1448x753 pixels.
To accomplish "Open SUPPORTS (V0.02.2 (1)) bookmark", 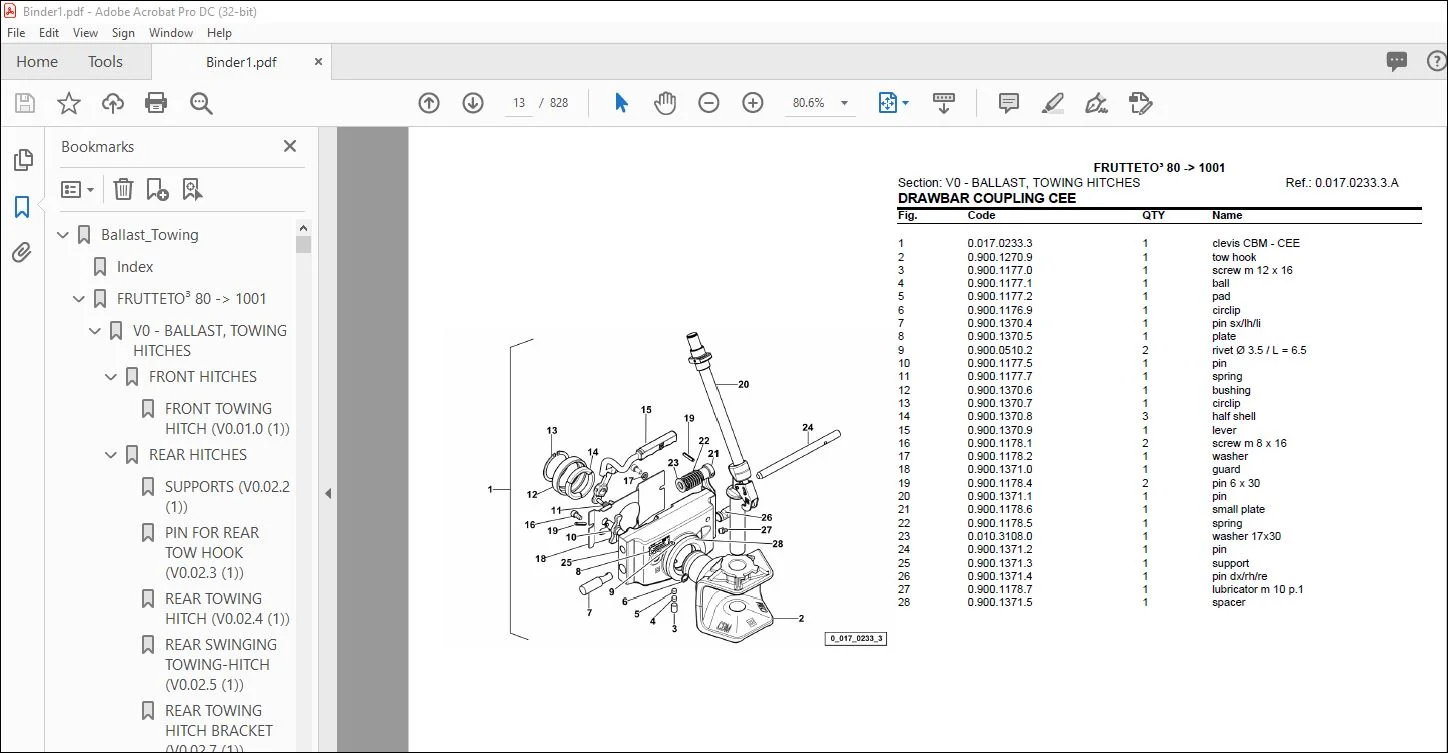I will pos(227,497).
